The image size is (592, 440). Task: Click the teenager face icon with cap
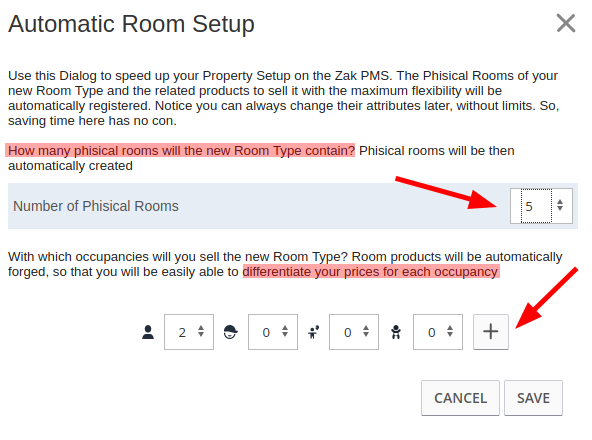pos(230,332)
